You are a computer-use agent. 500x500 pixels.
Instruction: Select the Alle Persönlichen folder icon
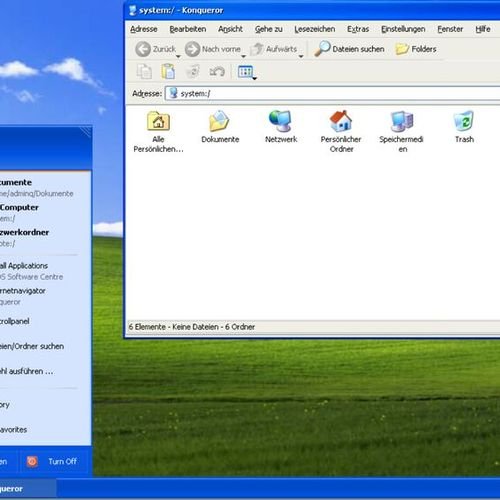[x=158, y=121]
